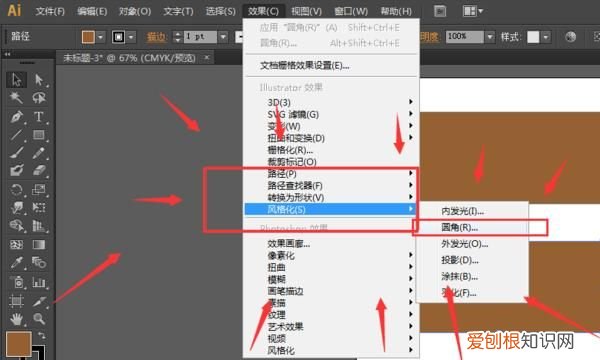This screenshot has height=360, width=600.
Task: Select the Rotate tool
Action: click(x=16, y=189)
